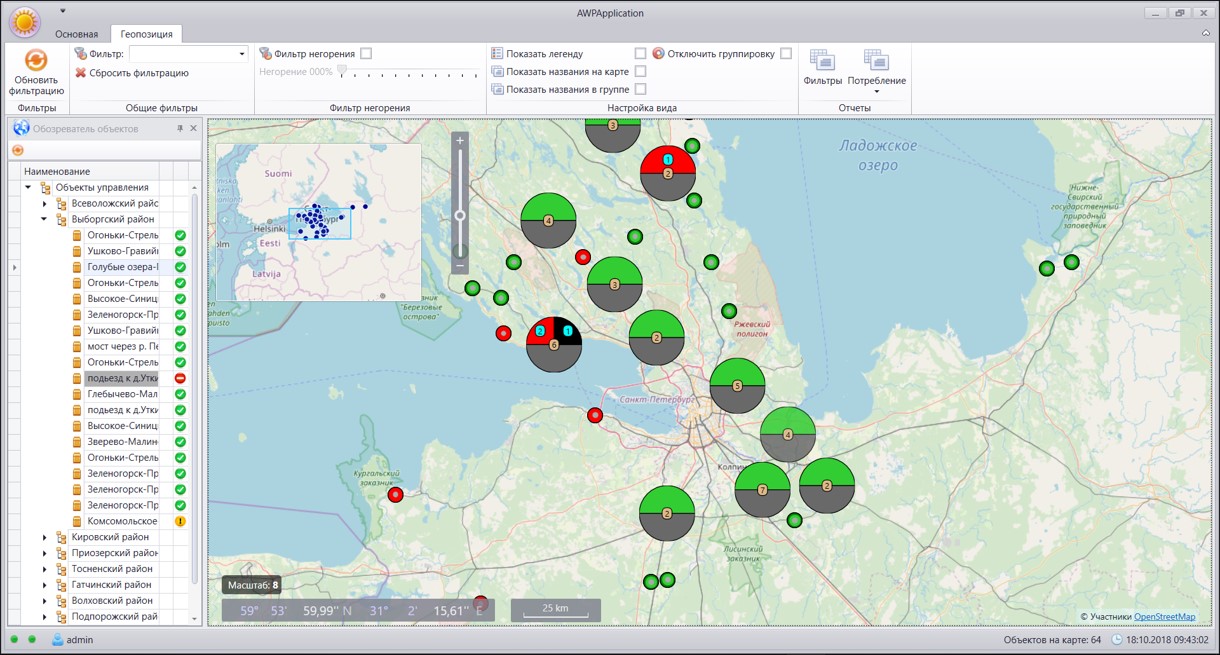The image size is (1220, 655).
Task: Click the map zoom-in plus button
Action: [460, 141]
